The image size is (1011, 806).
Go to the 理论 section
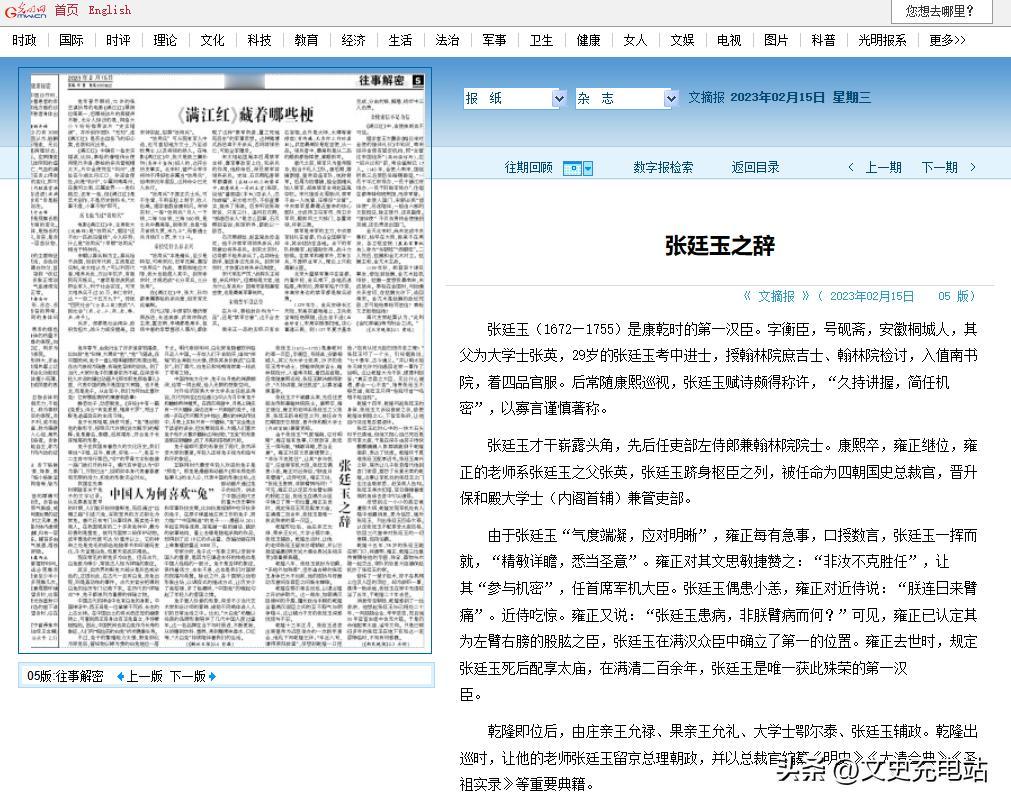tap(165, 40)
